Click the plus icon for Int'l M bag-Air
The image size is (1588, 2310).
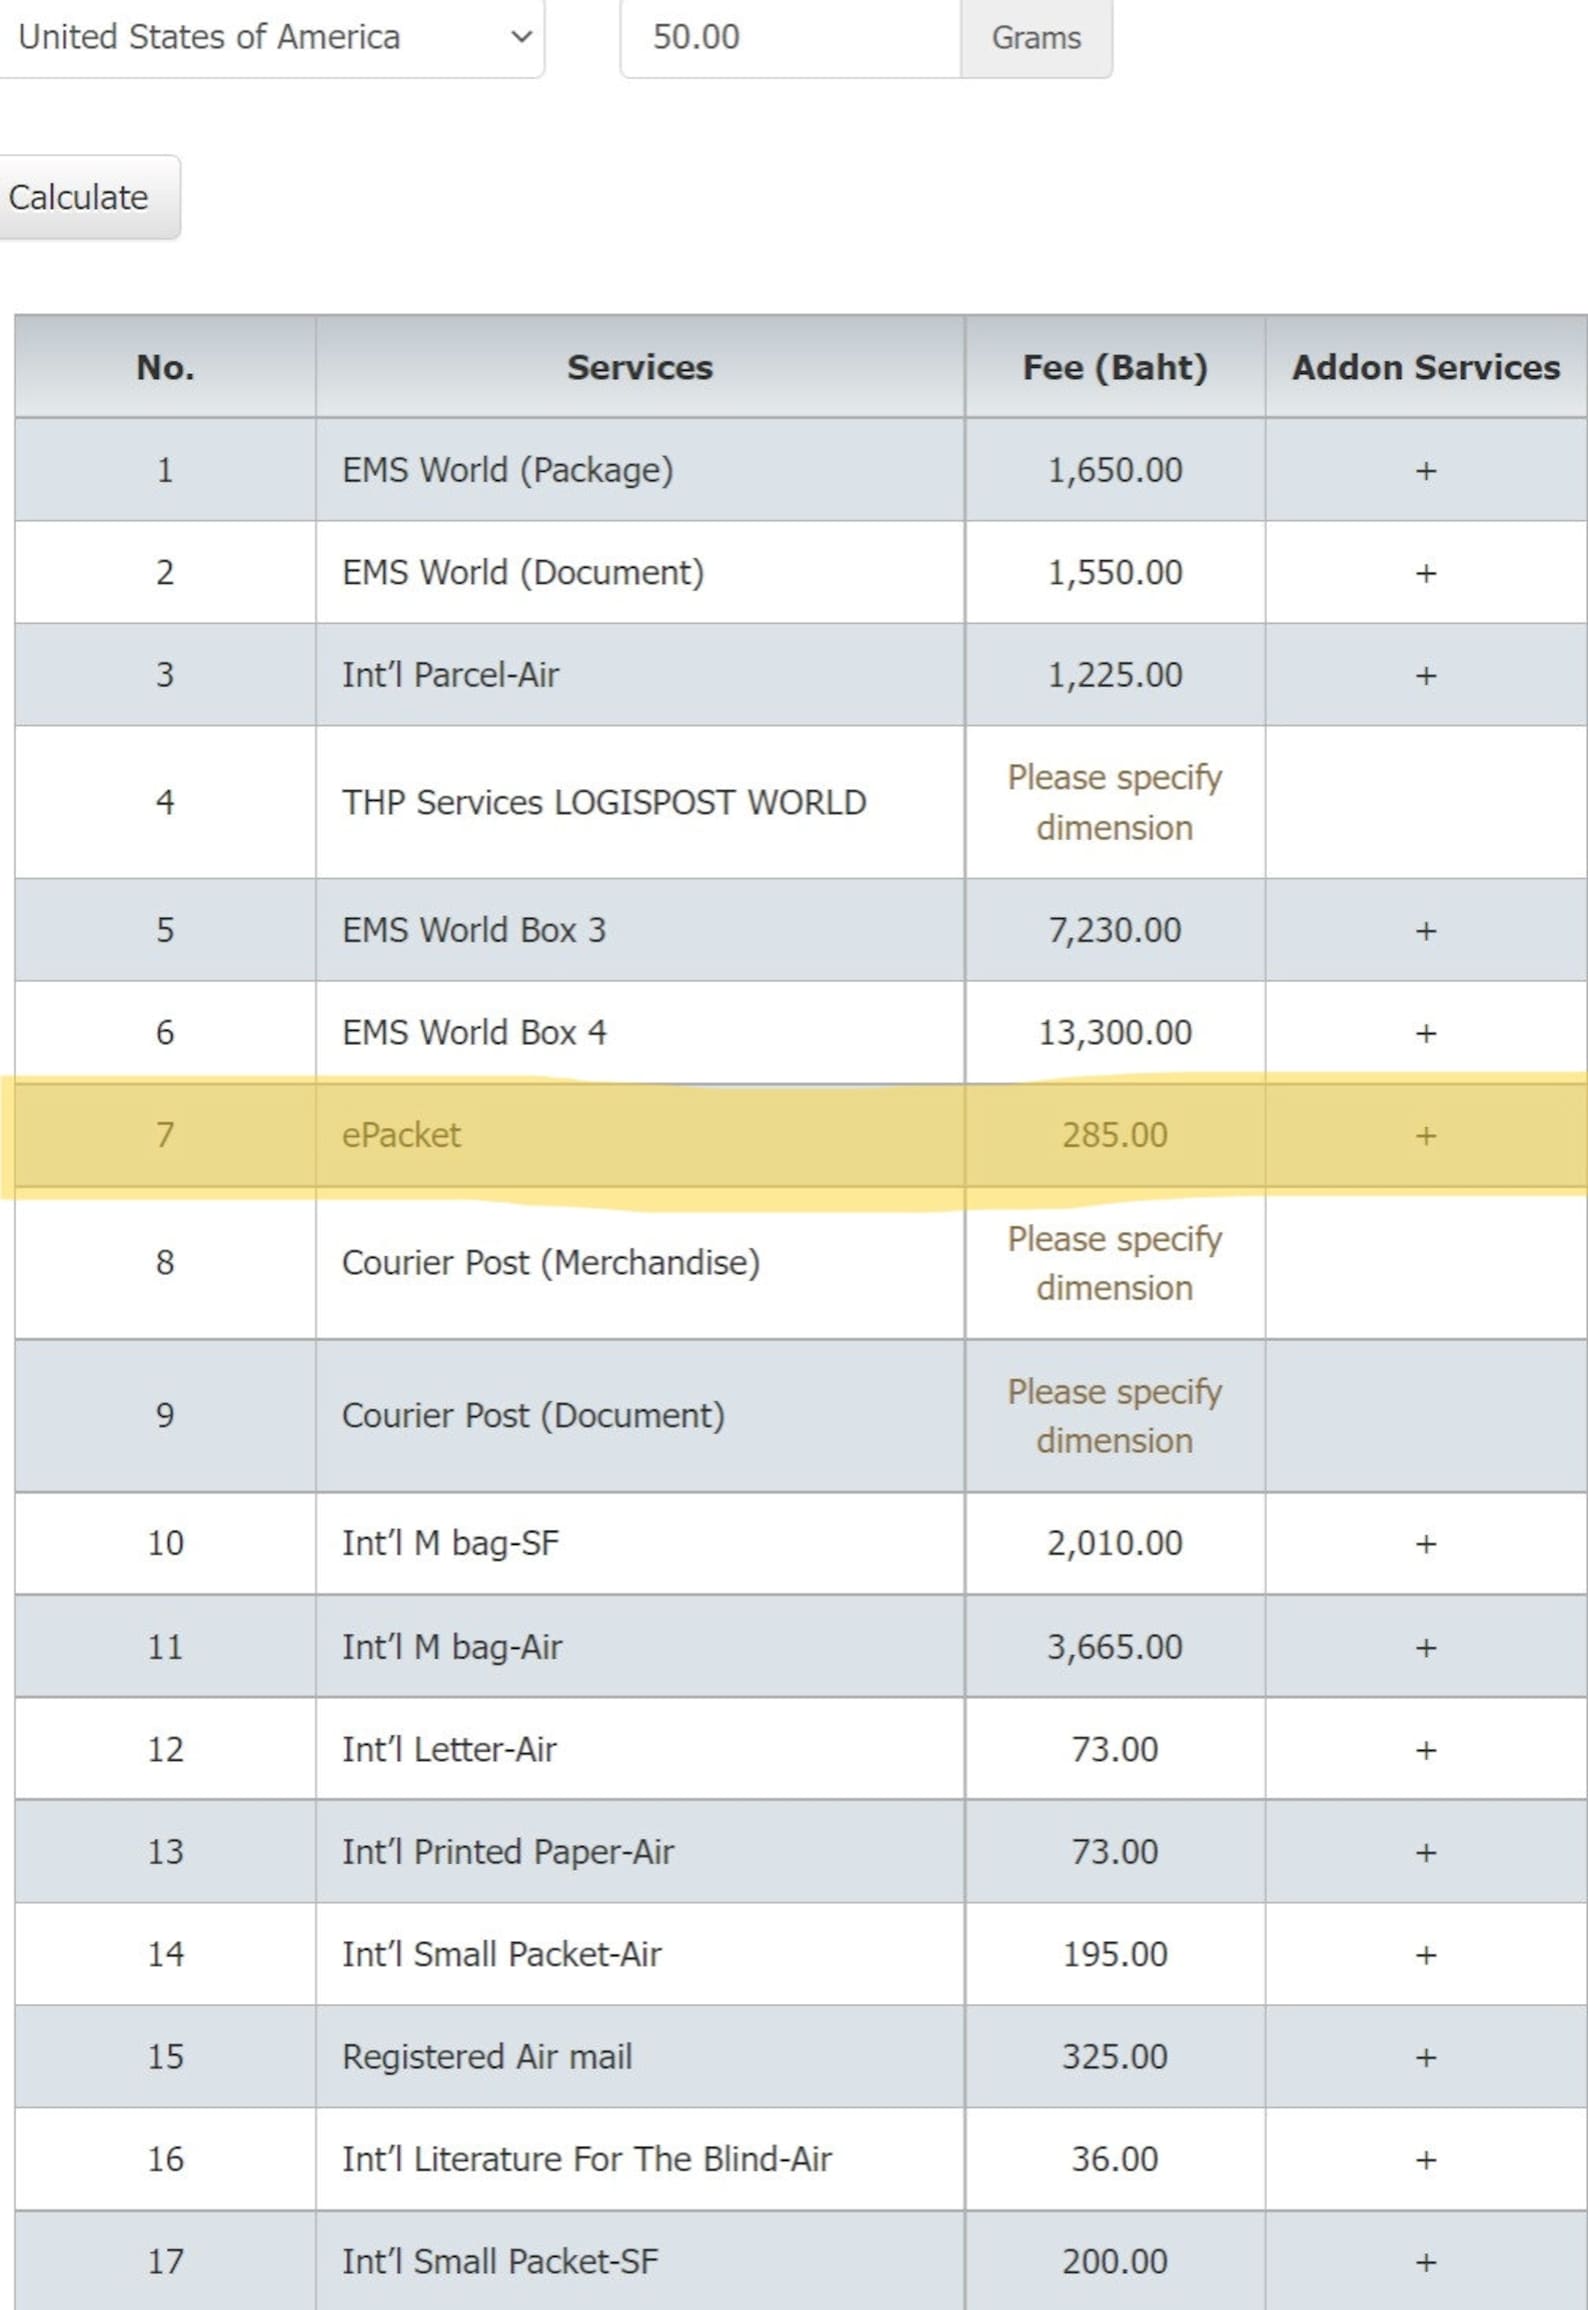pos(1426,1647)
